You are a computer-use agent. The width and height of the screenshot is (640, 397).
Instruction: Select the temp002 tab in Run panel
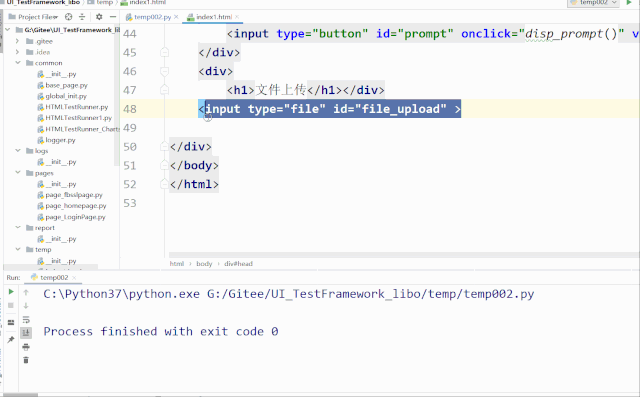click(x=54, y=277)
